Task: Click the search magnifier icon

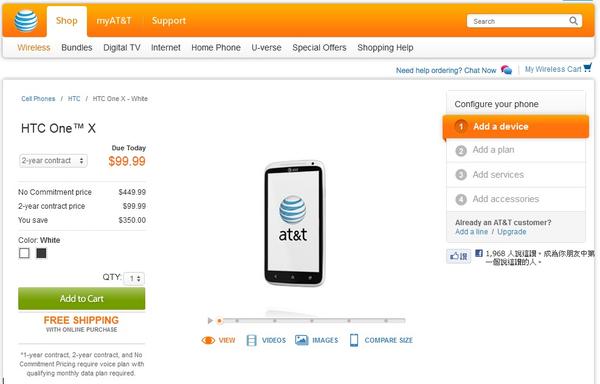Action: [573, 21]
